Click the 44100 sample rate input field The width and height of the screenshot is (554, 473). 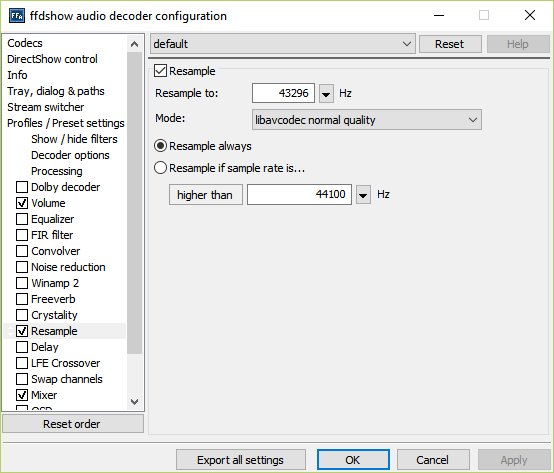[x=299, y=194]
